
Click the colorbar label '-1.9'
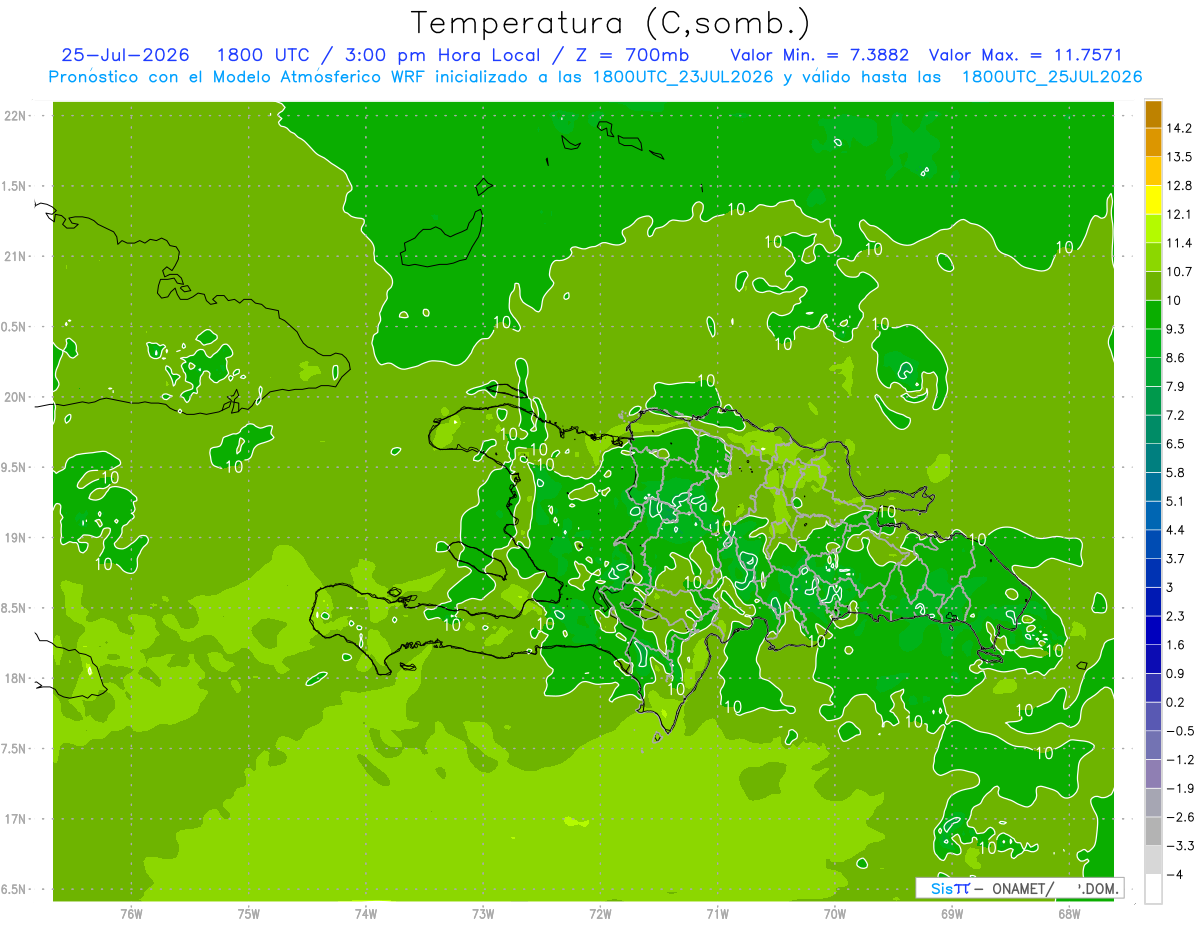coord(1179,788)
